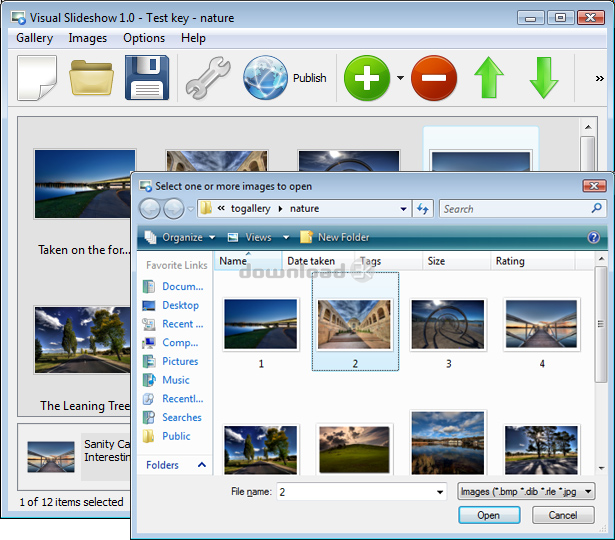Sort by Name column header
The image size is (615, 540).
[248, 261]
